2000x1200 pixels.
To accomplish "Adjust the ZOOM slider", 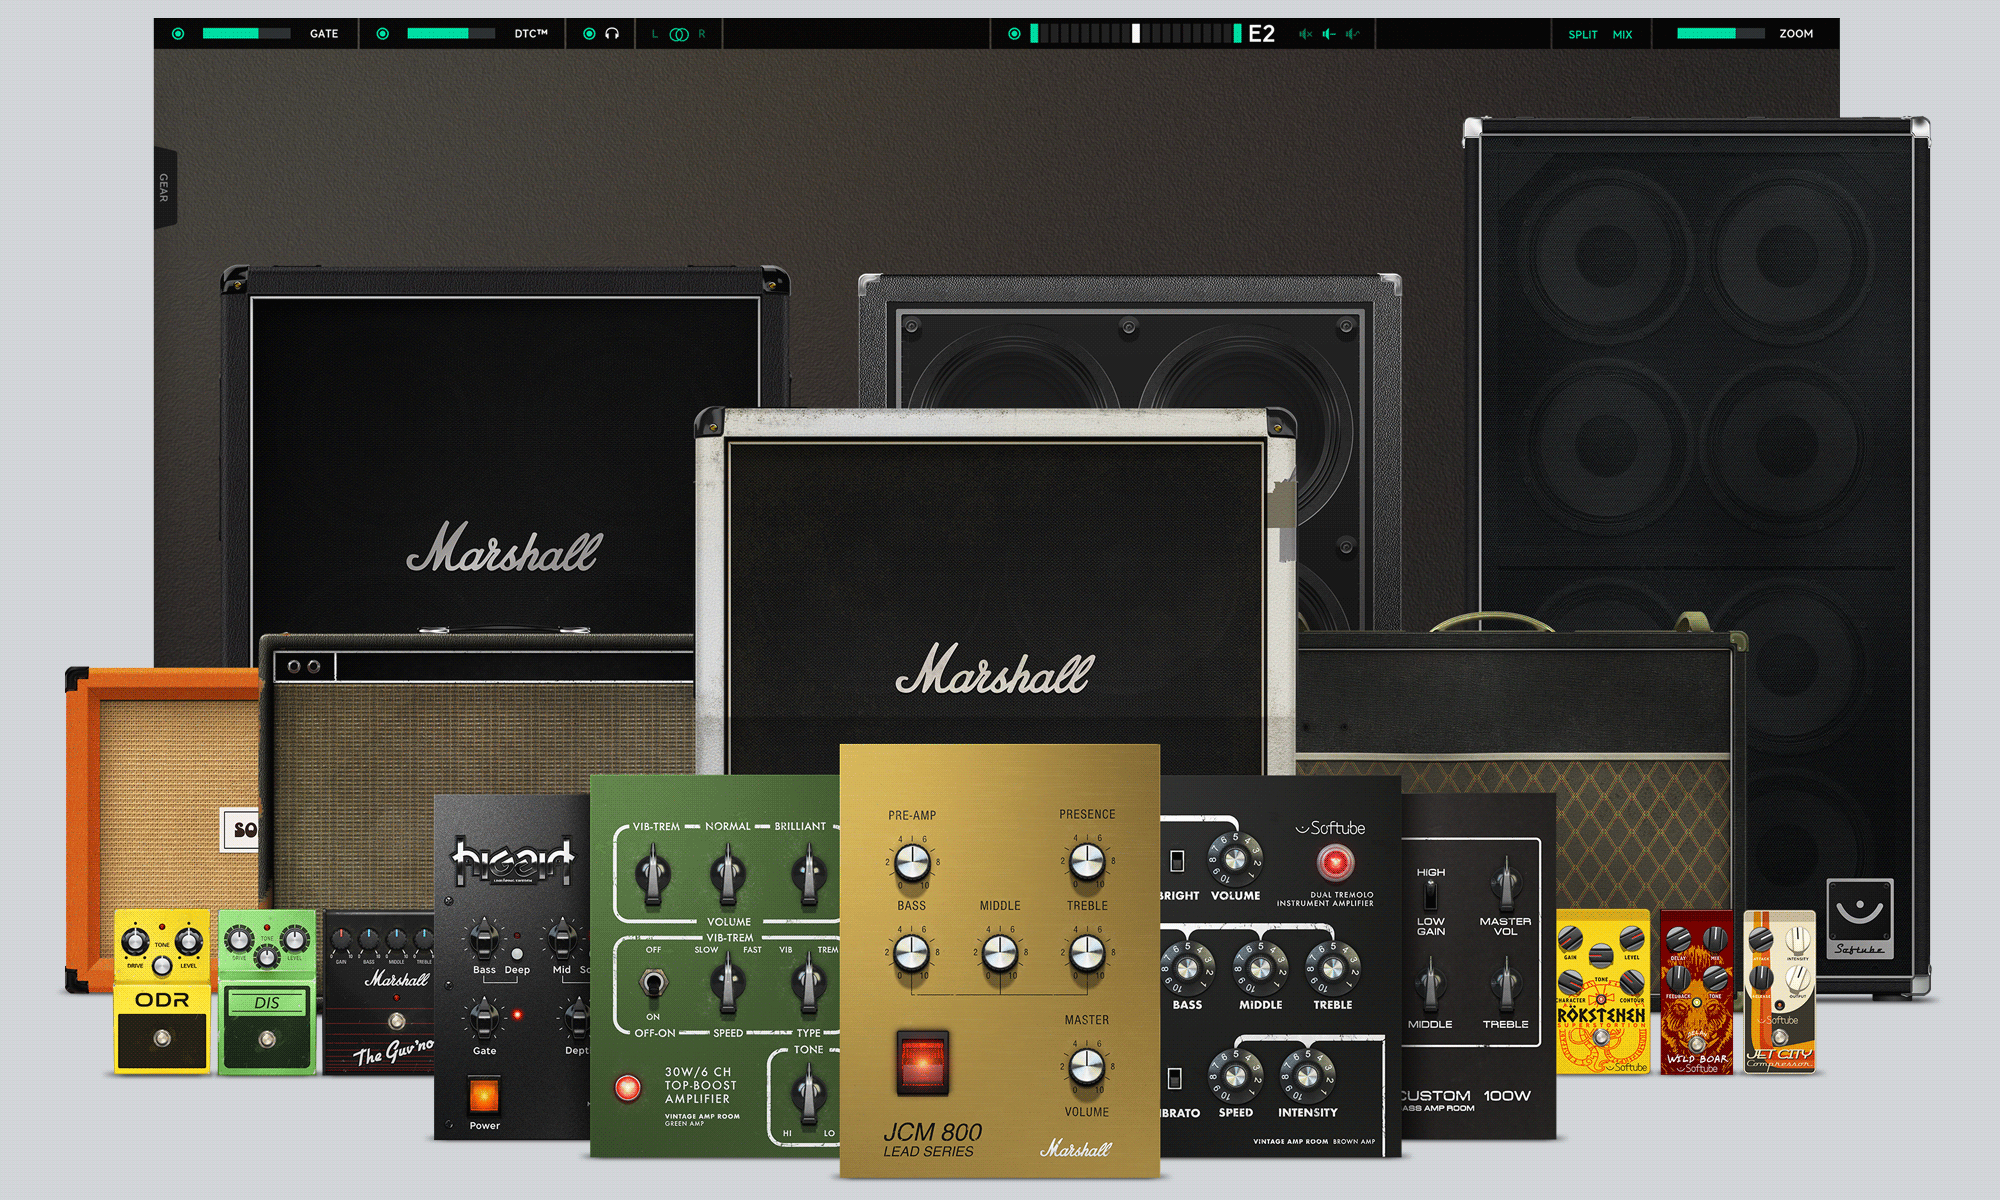I will click(1720, 34).
